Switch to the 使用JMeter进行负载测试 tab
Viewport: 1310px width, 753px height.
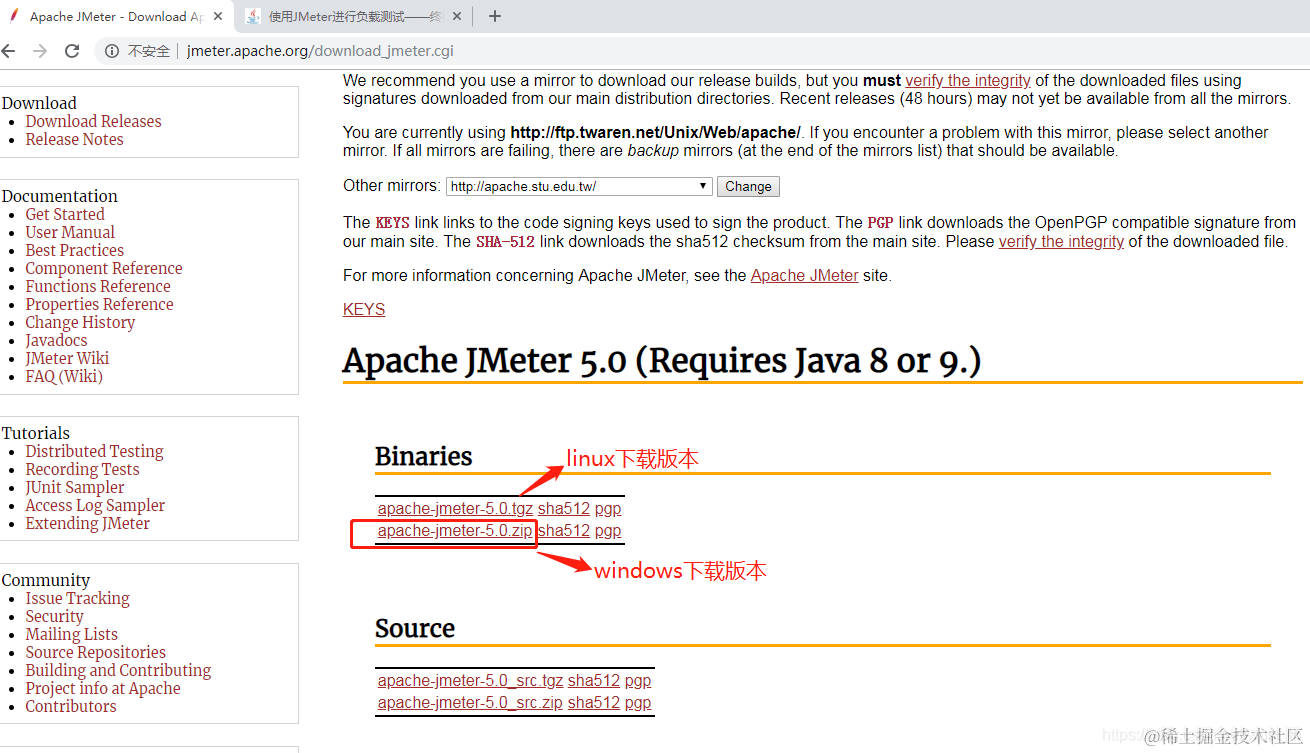[355, 16]
